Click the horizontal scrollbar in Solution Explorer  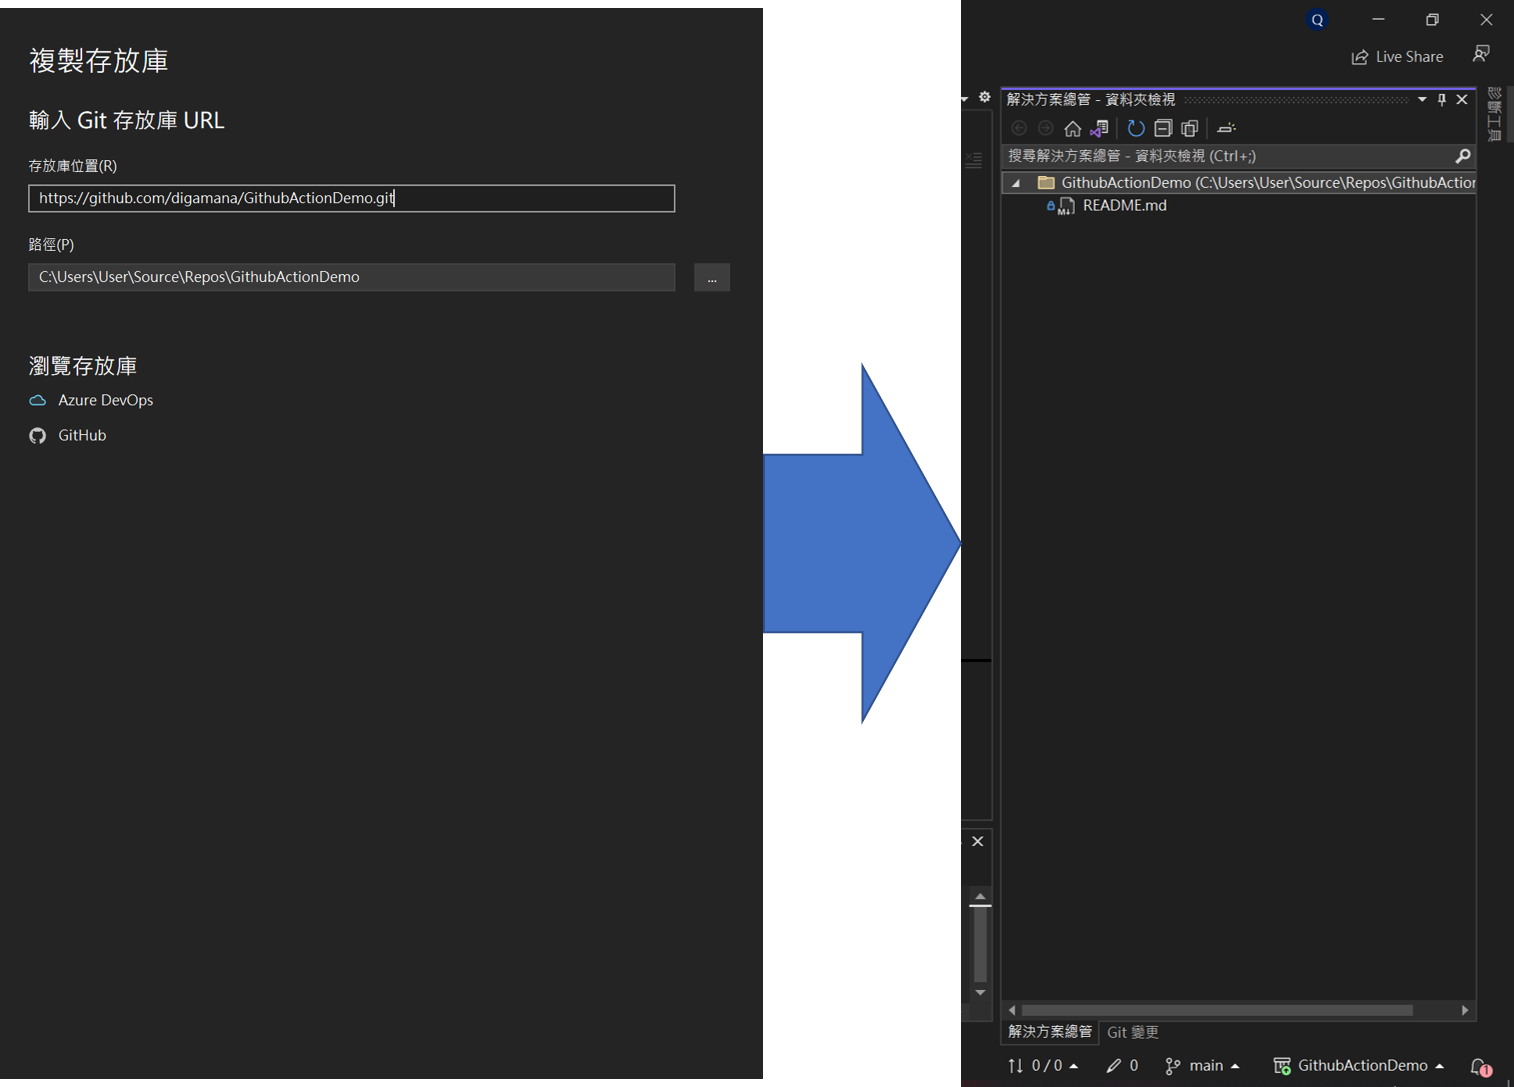[1216, 1010]
